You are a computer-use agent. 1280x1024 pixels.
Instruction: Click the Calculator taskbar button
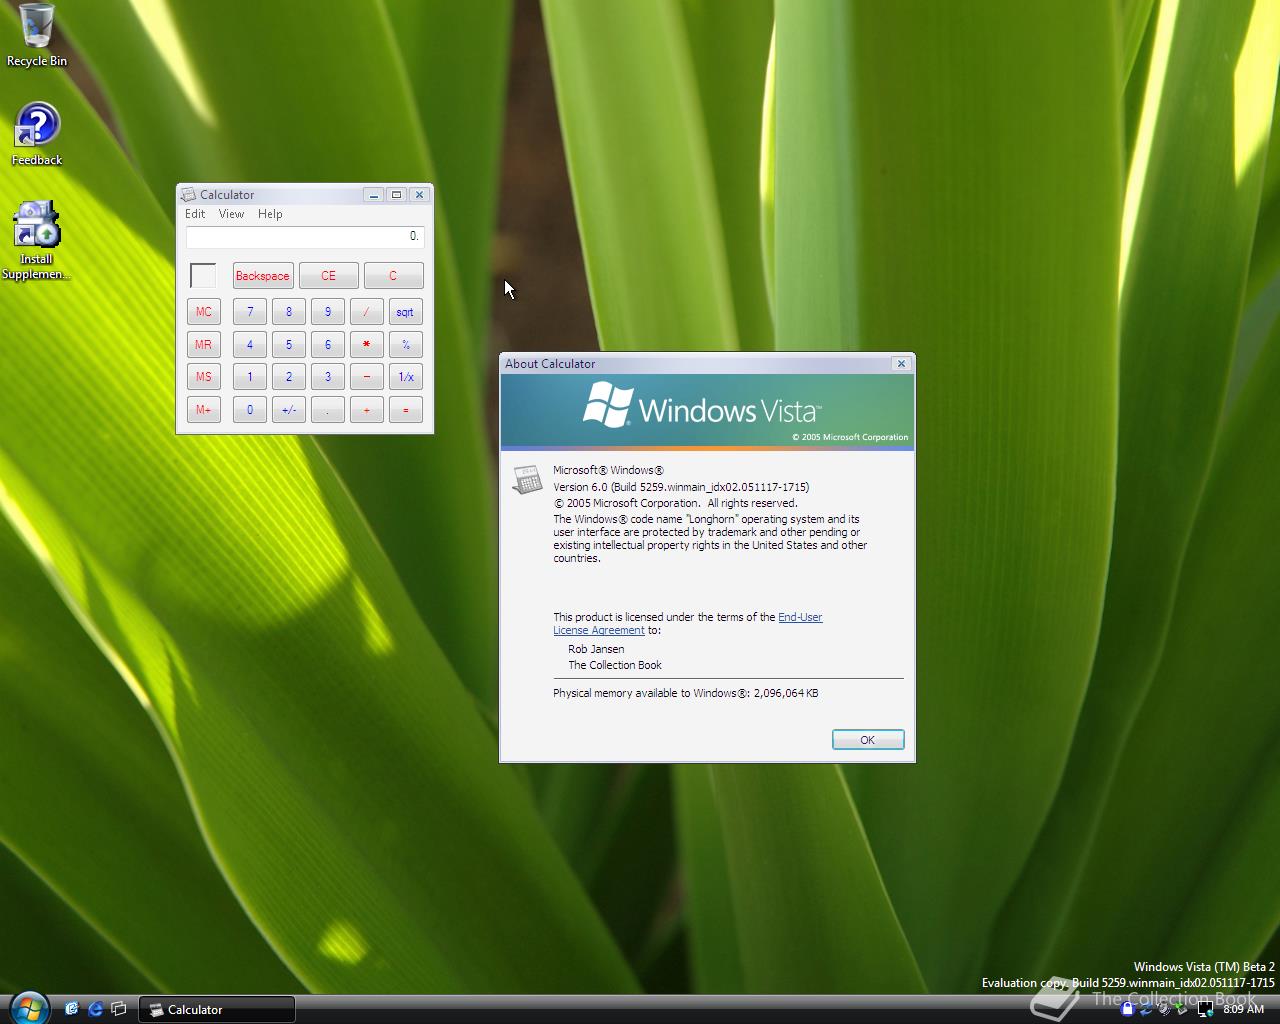click(216, 1010)
